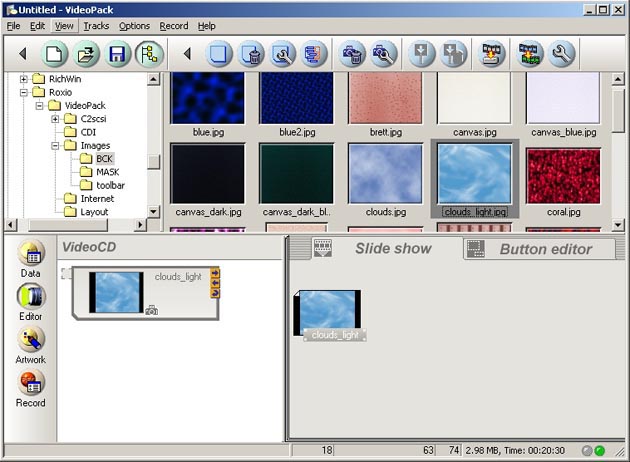The width and height of the screenshot is (630, 462).
Task: Click the folder tree vertical scrollbar down arrow
Action: click(x=154, y=211)
